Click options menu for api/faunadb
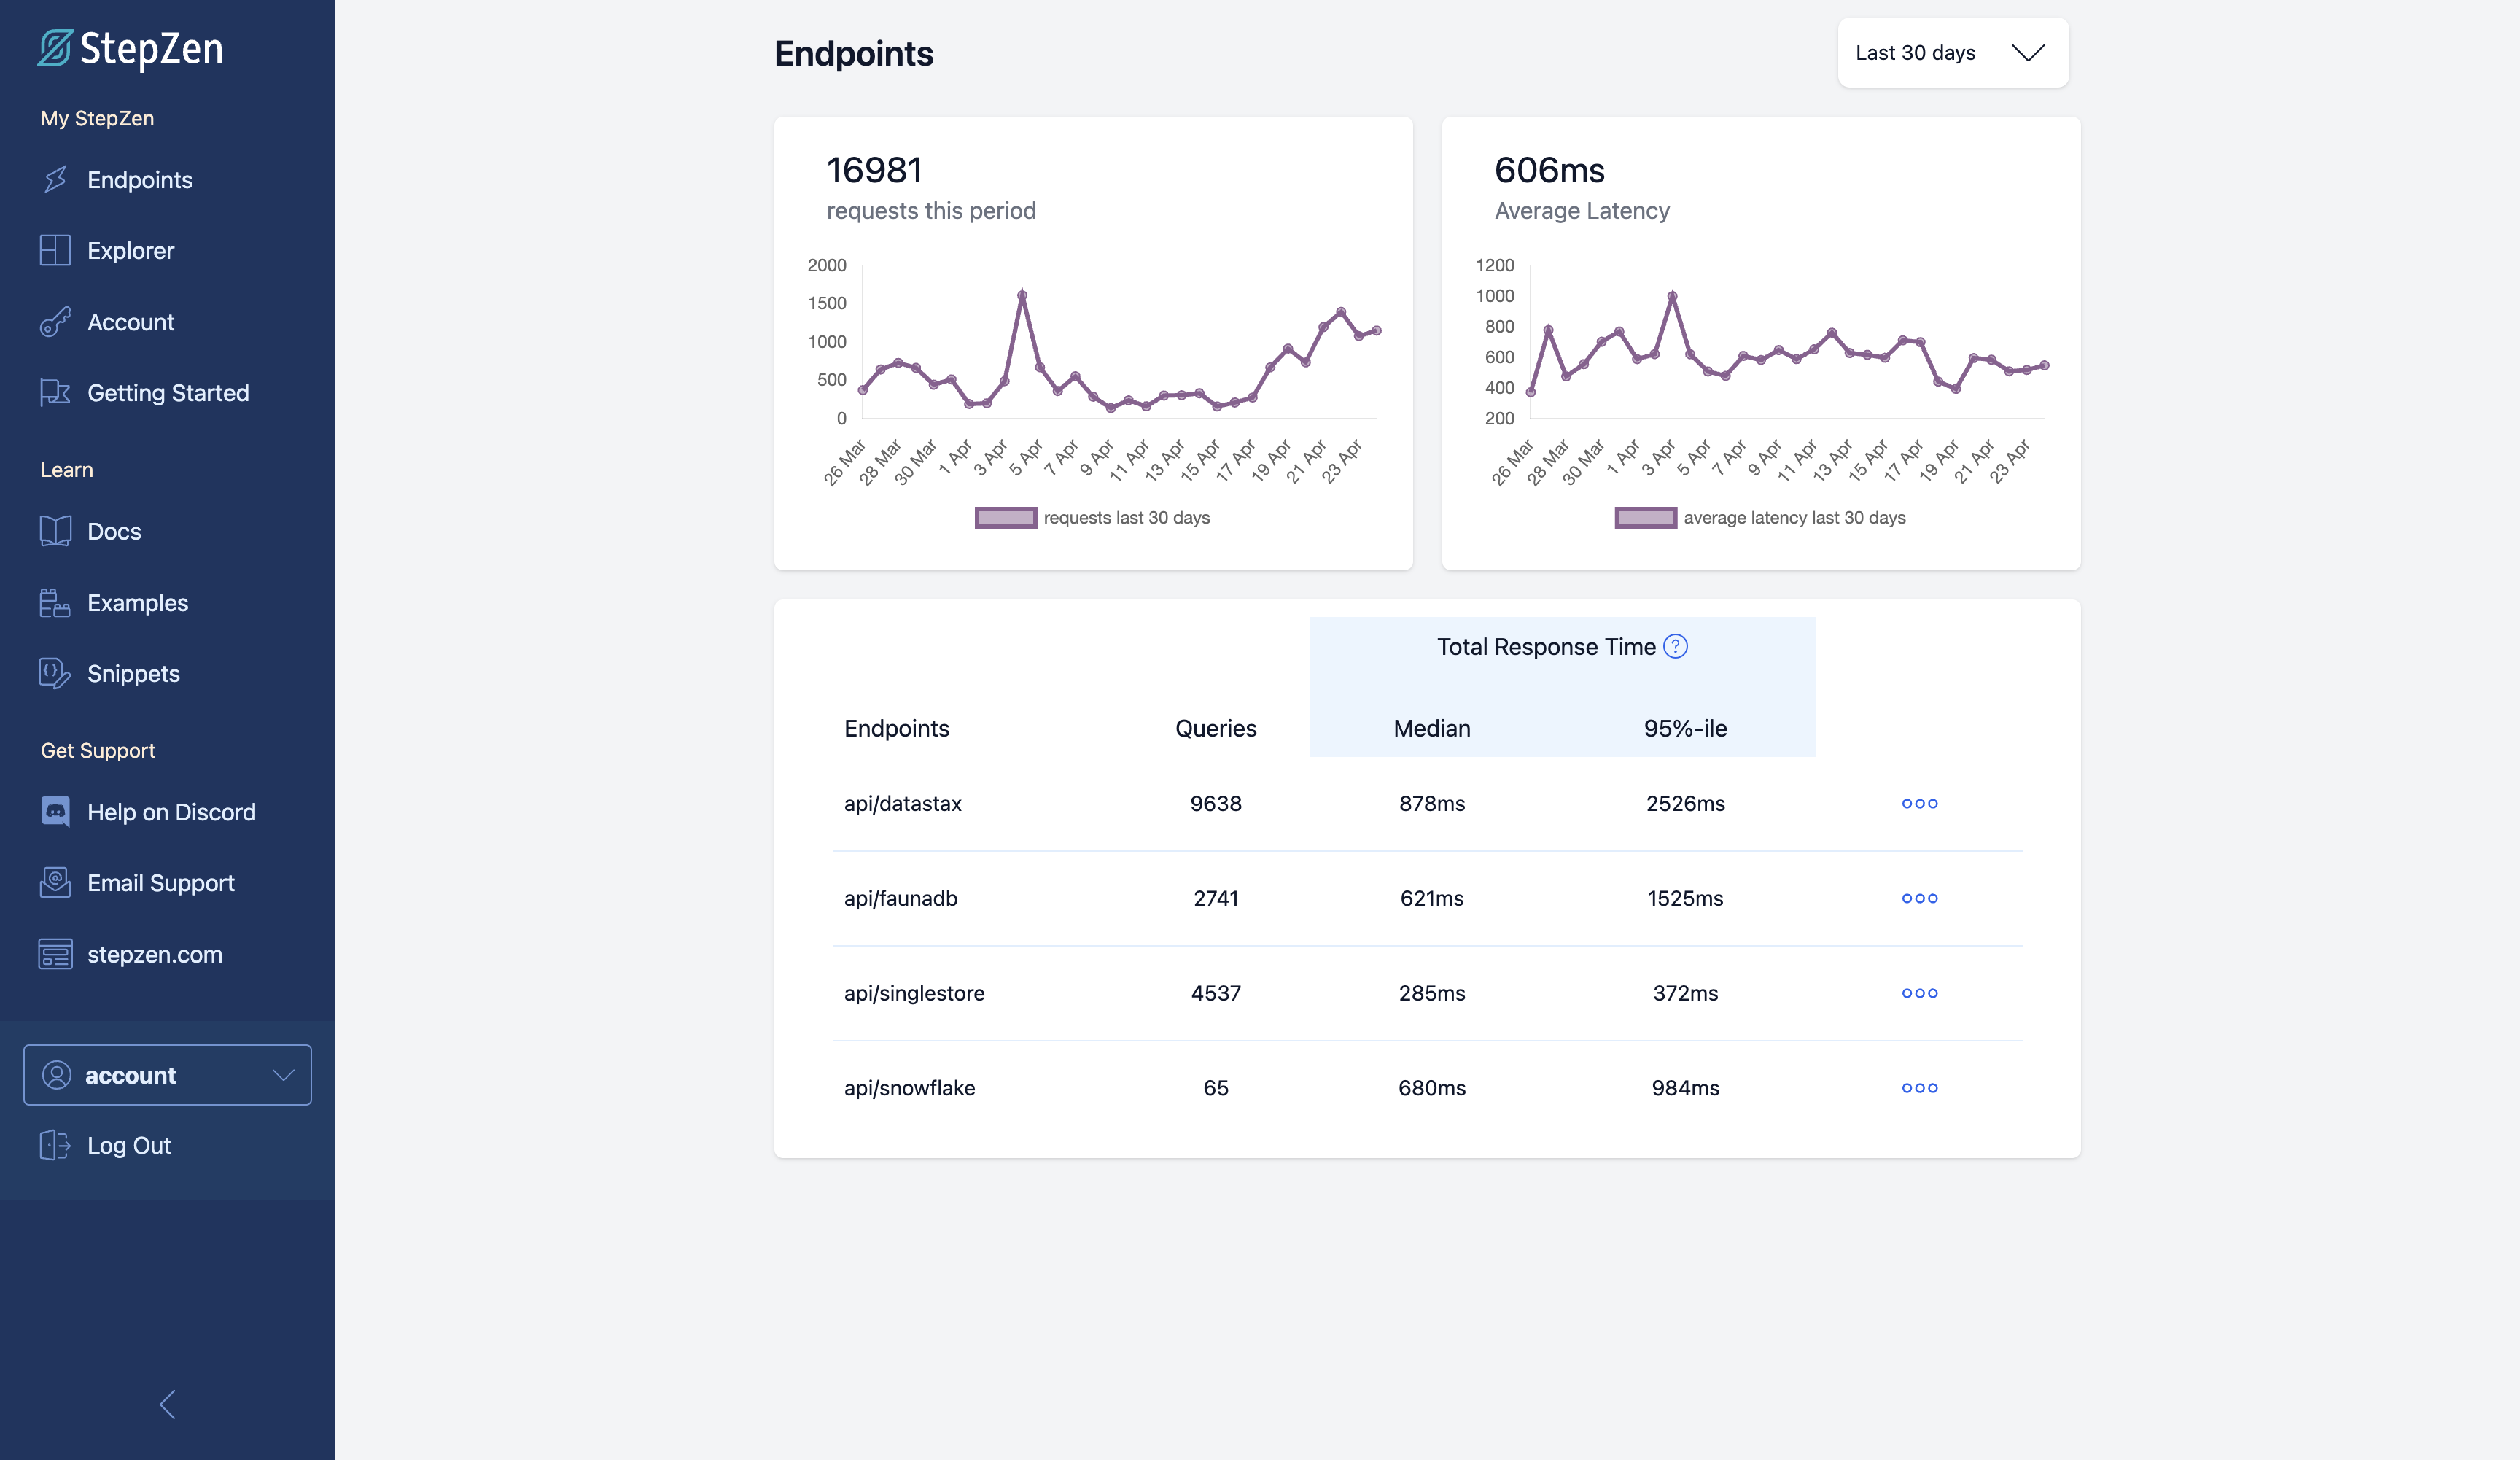The image size is (2520, 1460). click(x=1918, y=897)
